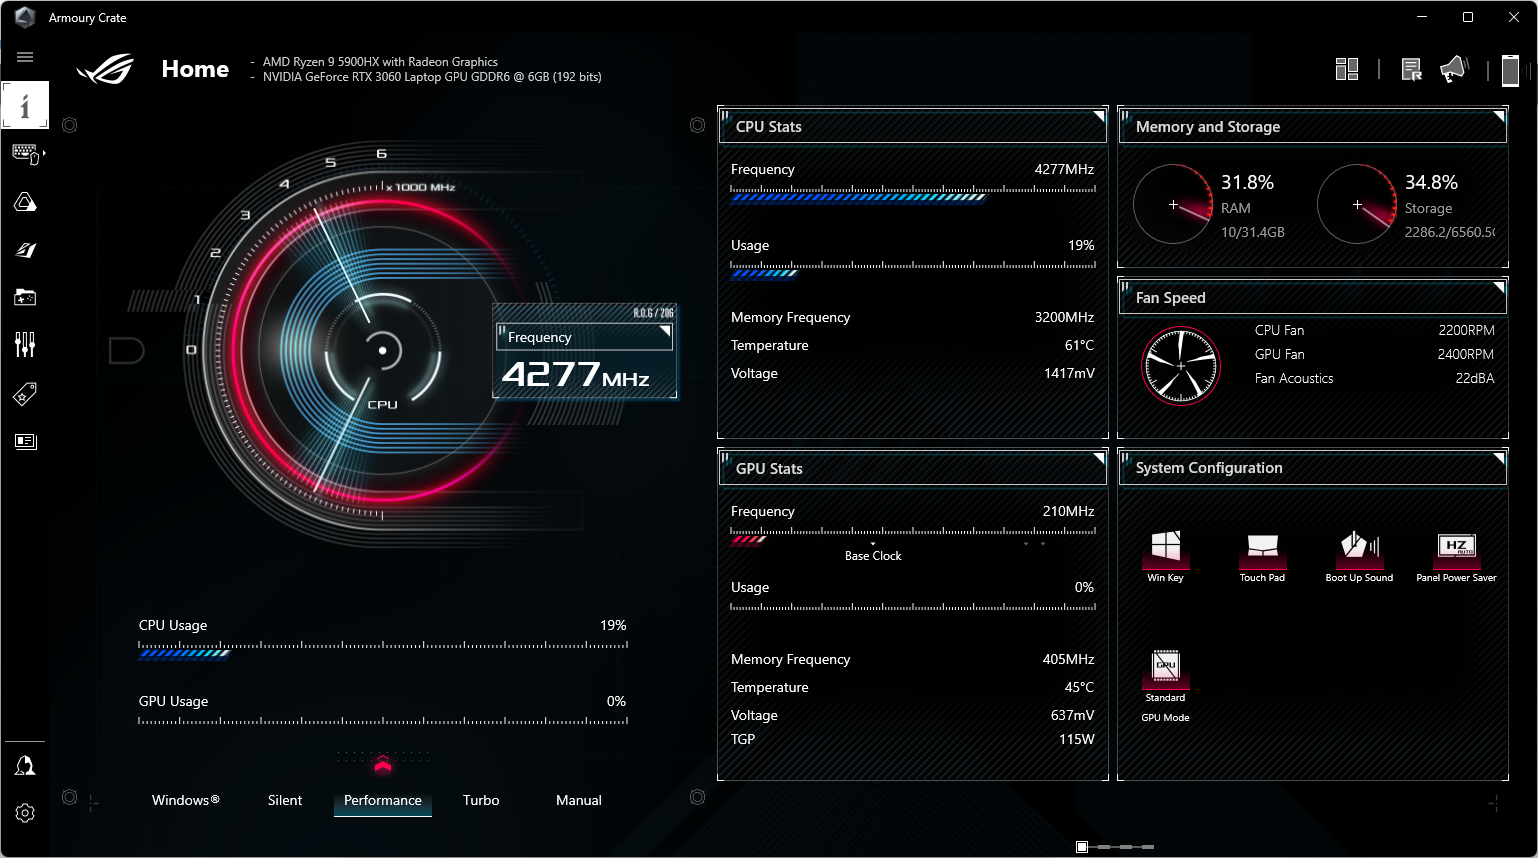The height and width of the screenshot is (858, 1538).
Task: Select the Turbo operating mode
Action: pyautogui.click(x=481, y=800)
